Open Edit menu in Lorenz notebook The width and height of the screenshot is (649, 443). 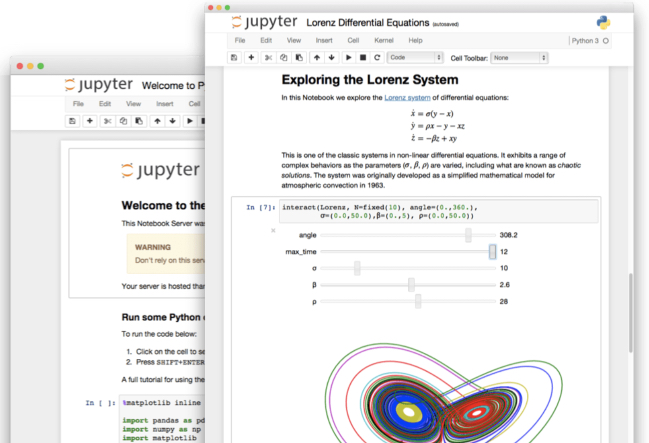point(266,40)
